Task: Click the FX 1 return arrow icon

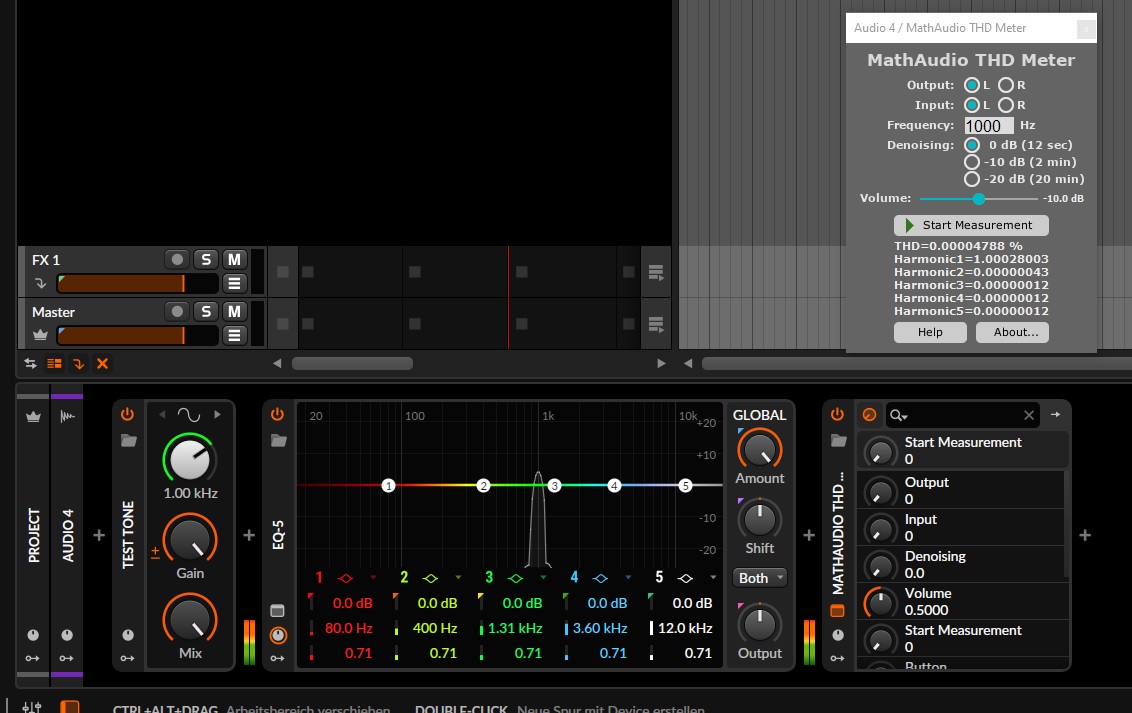Action: [x=40, y=284]
